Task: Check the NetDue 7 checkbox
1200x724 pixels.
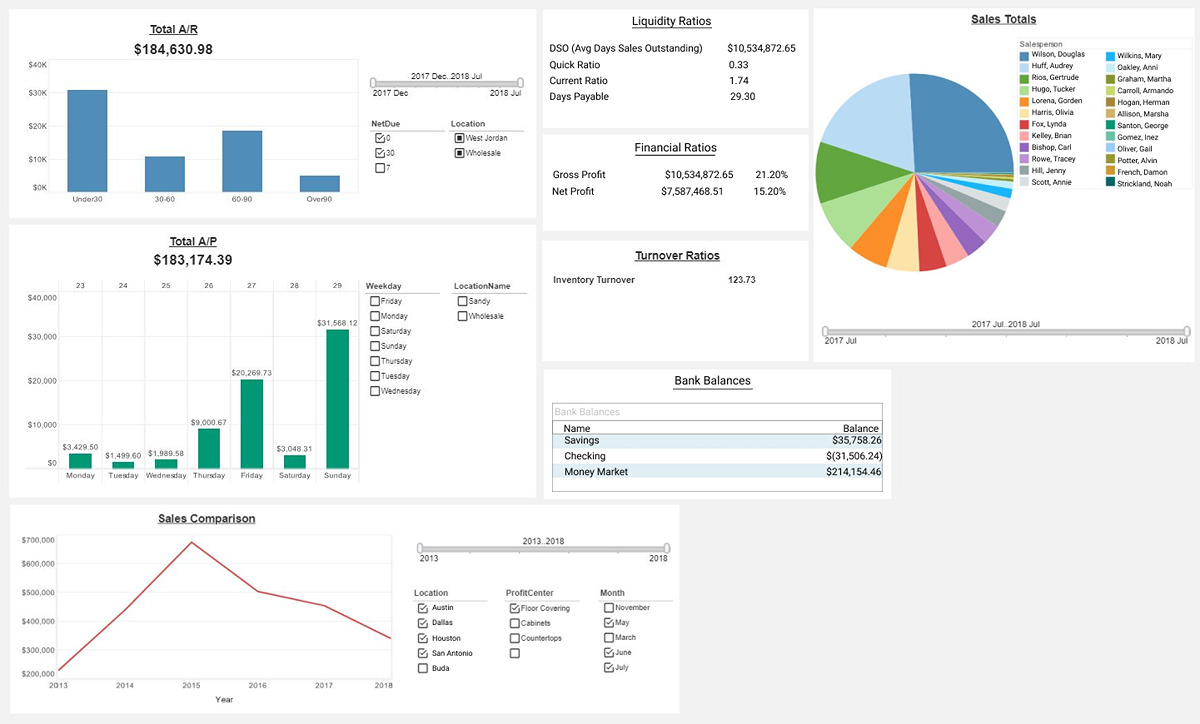Action: 379,168
